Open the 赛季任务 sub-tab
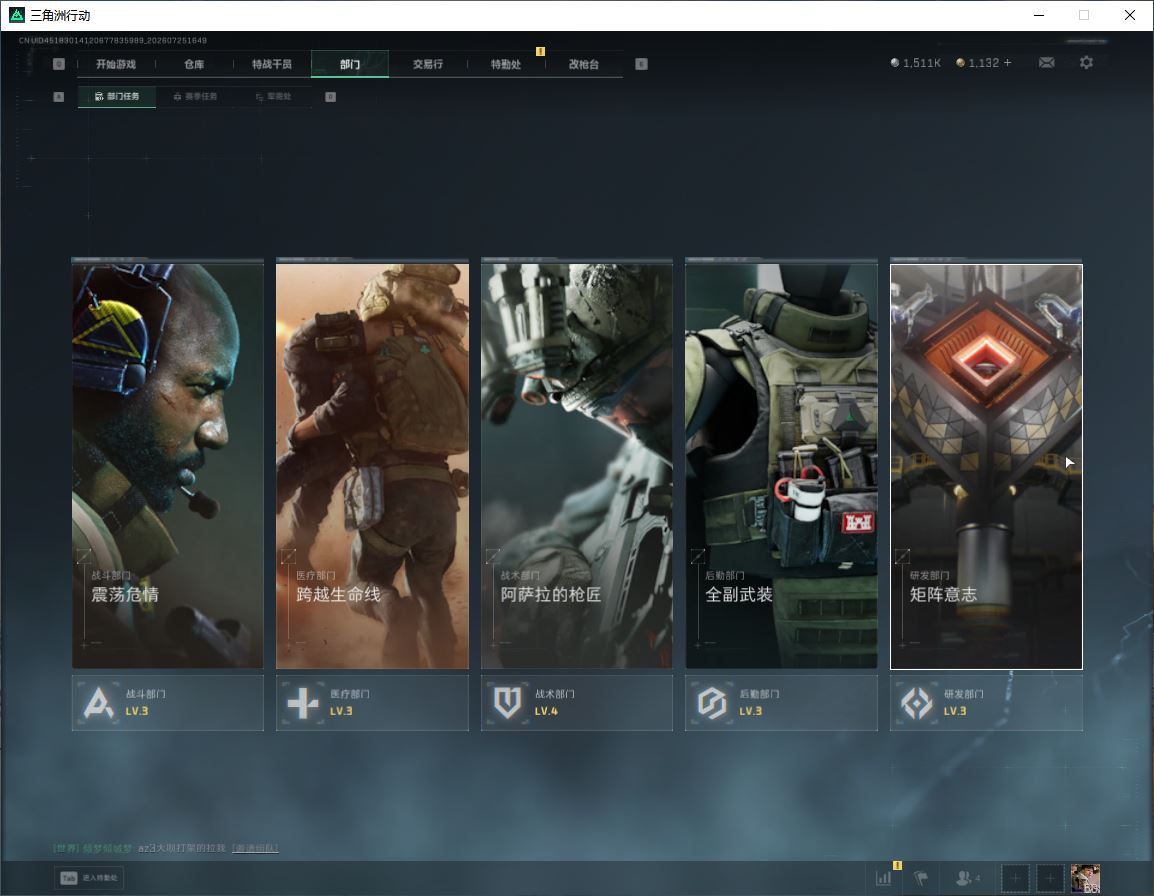 pos(195,96)
